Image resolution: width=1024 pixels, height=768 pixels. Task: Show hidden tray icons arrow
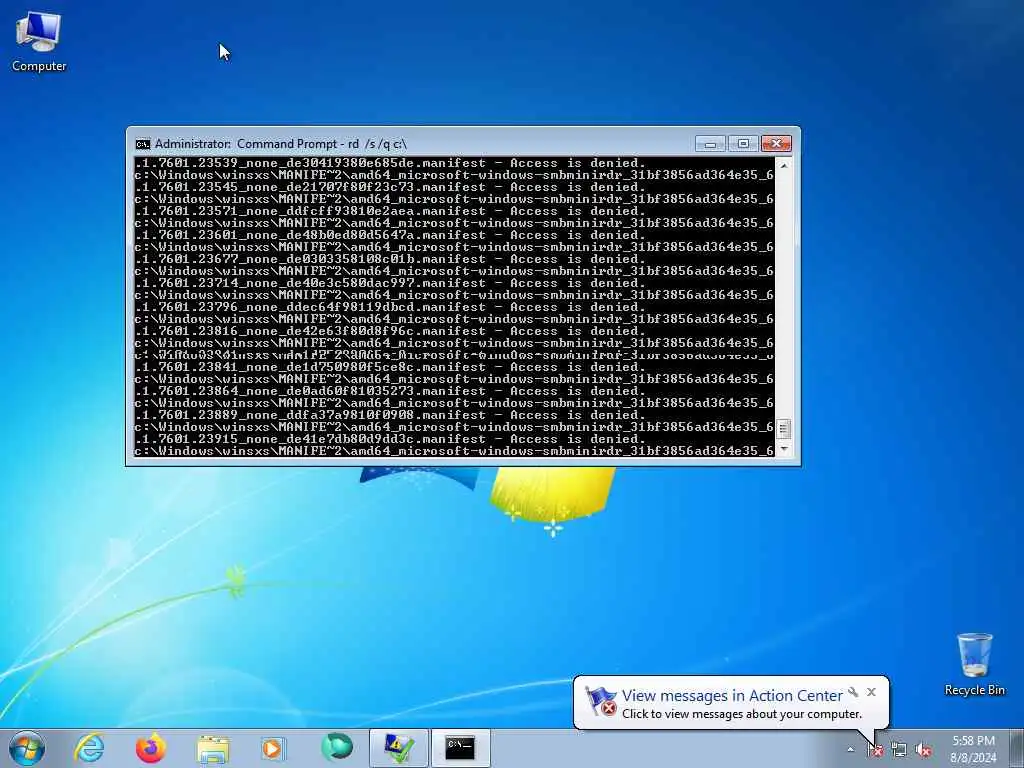[x=850, y=749]
